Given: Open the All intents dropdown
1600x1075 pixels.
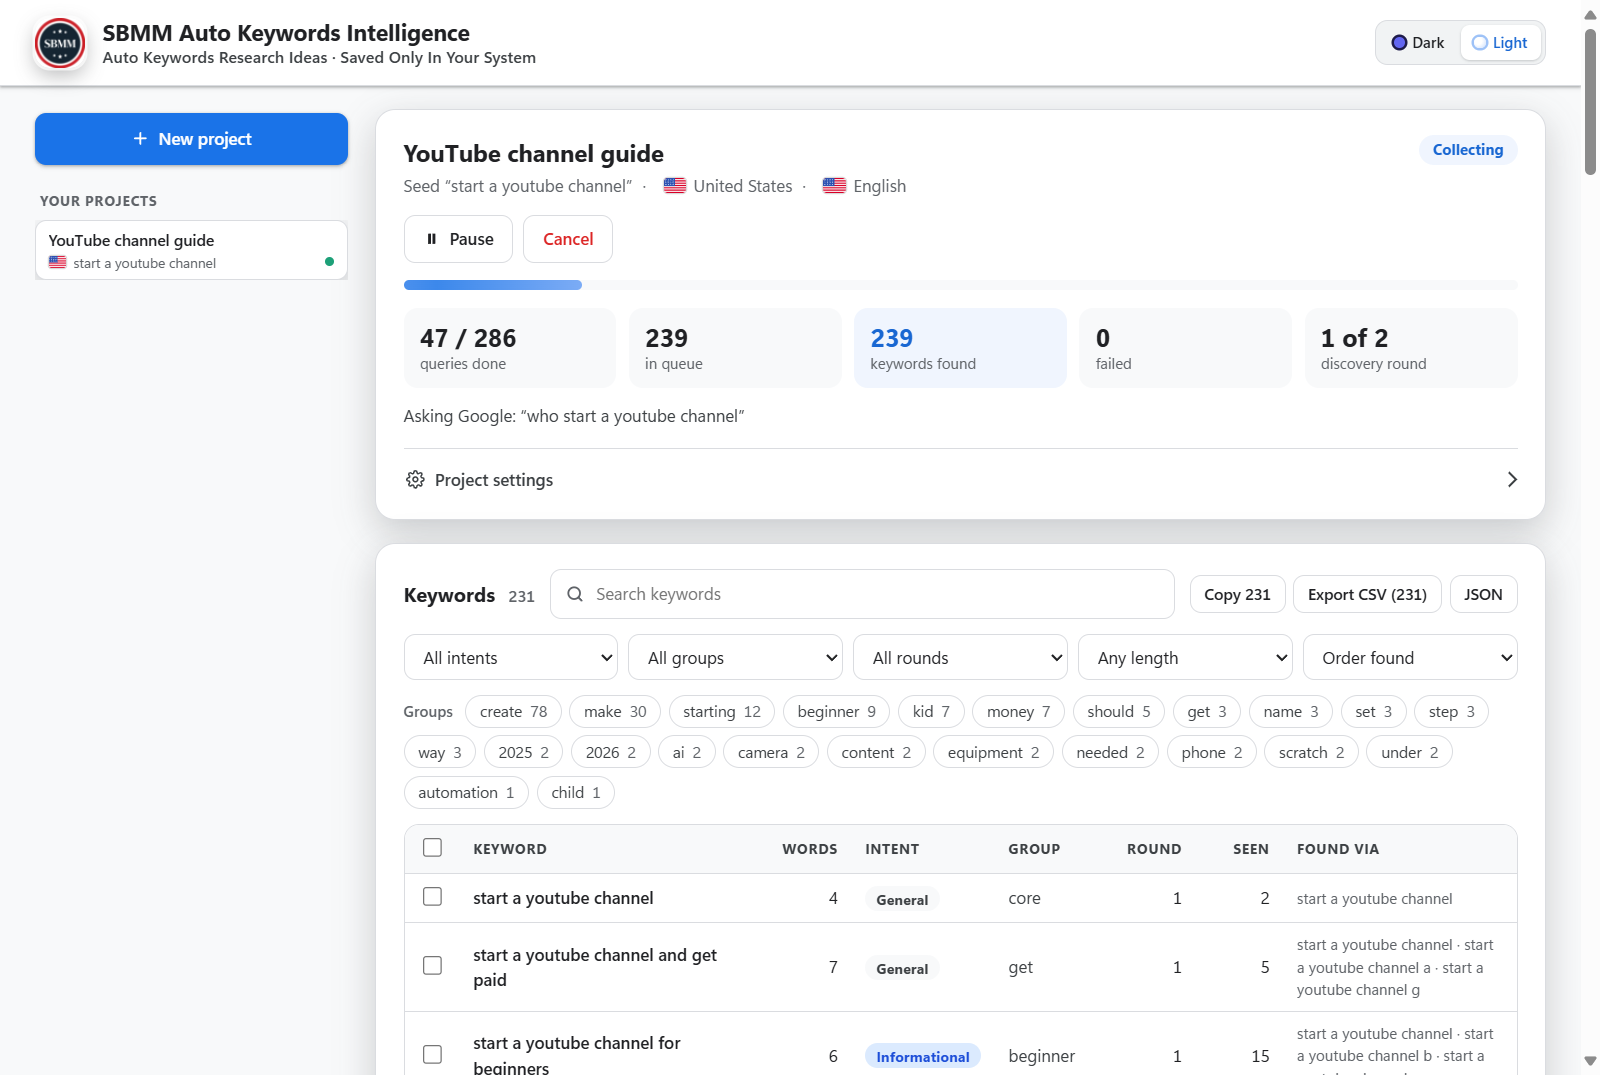Looking at the screenshot, I should (x=511, y=658).
